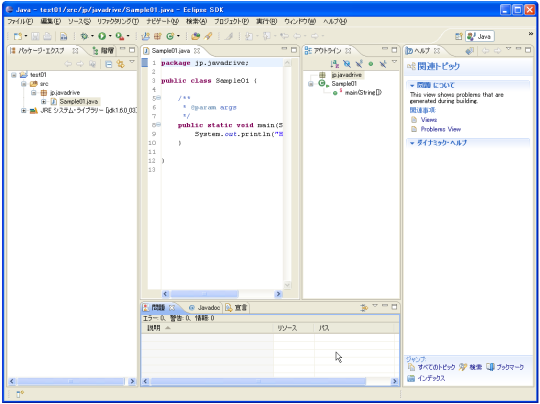Click the New Java Package icon

tap(158, 36)
